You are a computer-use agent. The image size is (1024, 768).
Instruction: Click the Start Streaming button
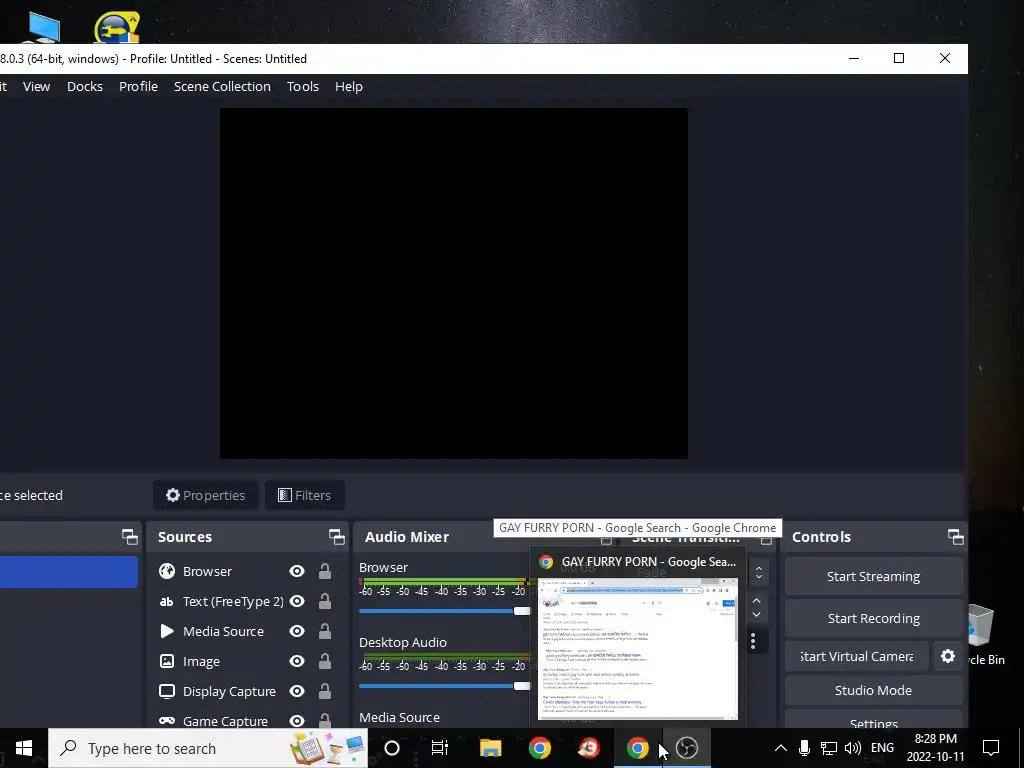click(x=873, y=577)
